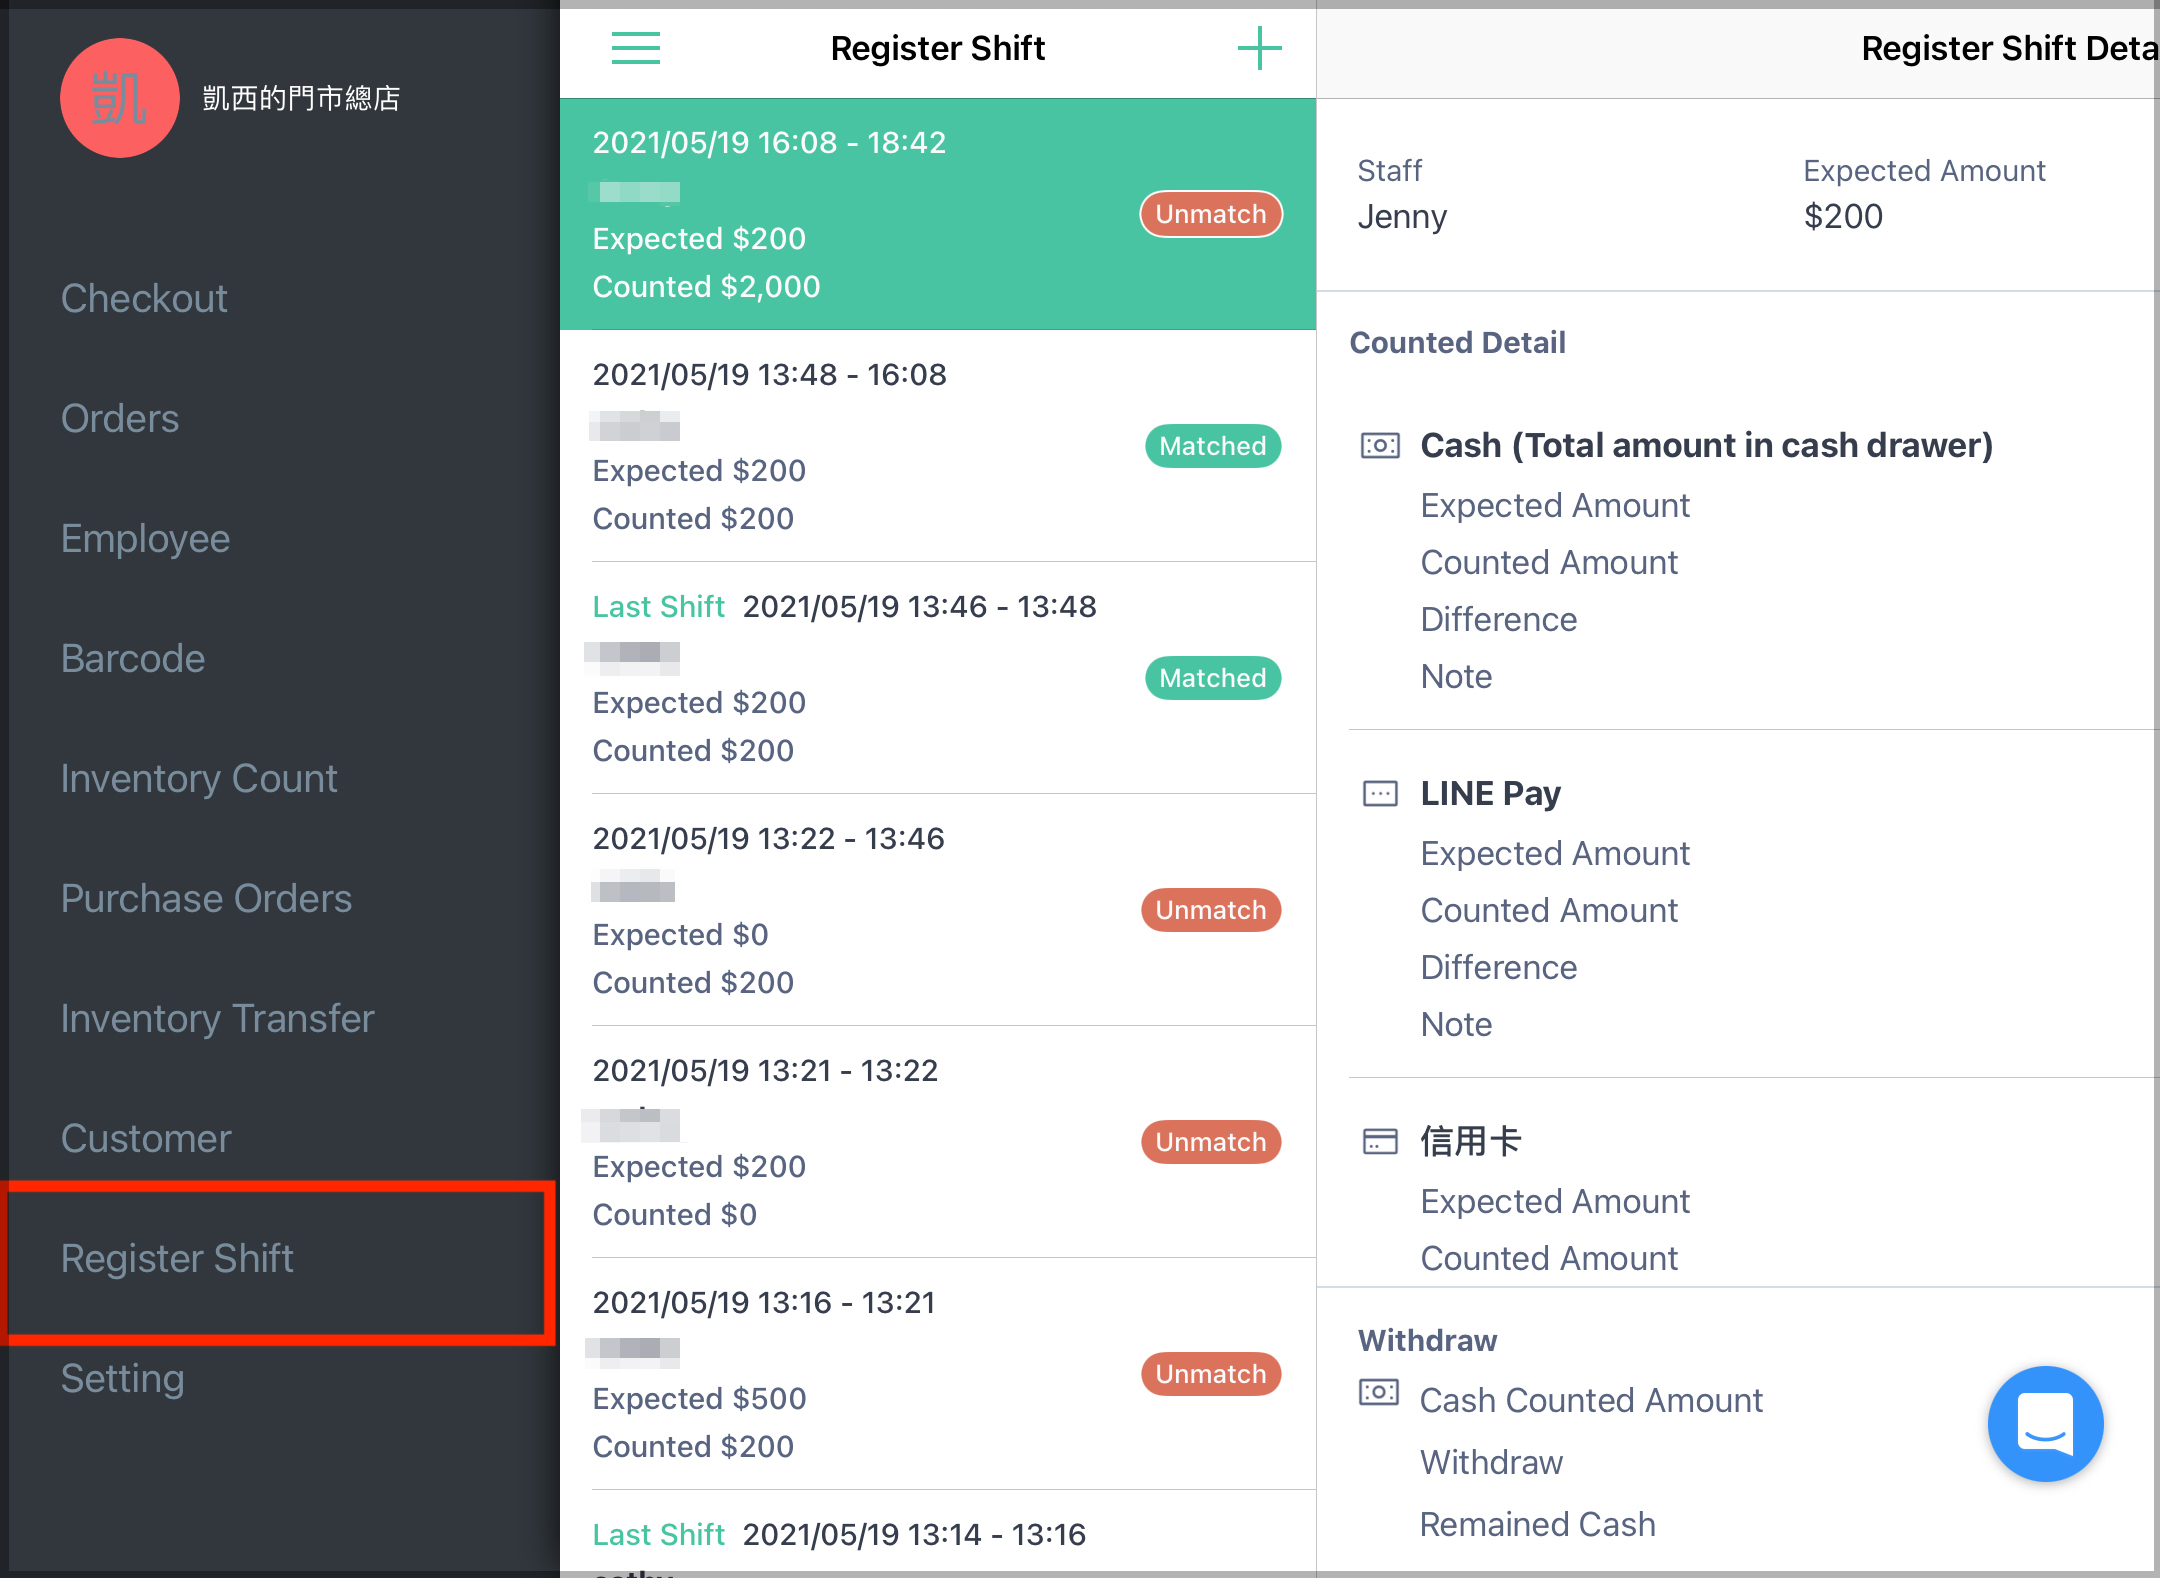
Task: Click the red store avatar logo
Action: [120, 98]
